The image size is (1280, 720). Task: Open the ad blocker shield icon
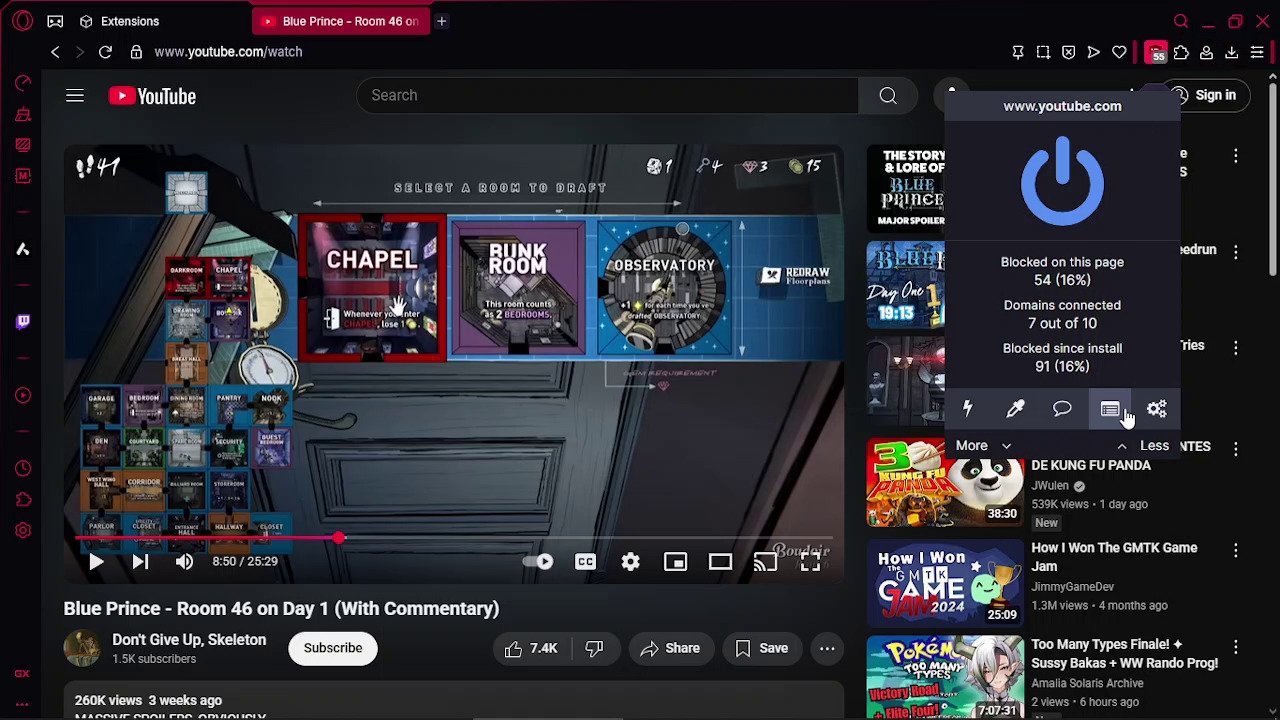[1068, 52]
